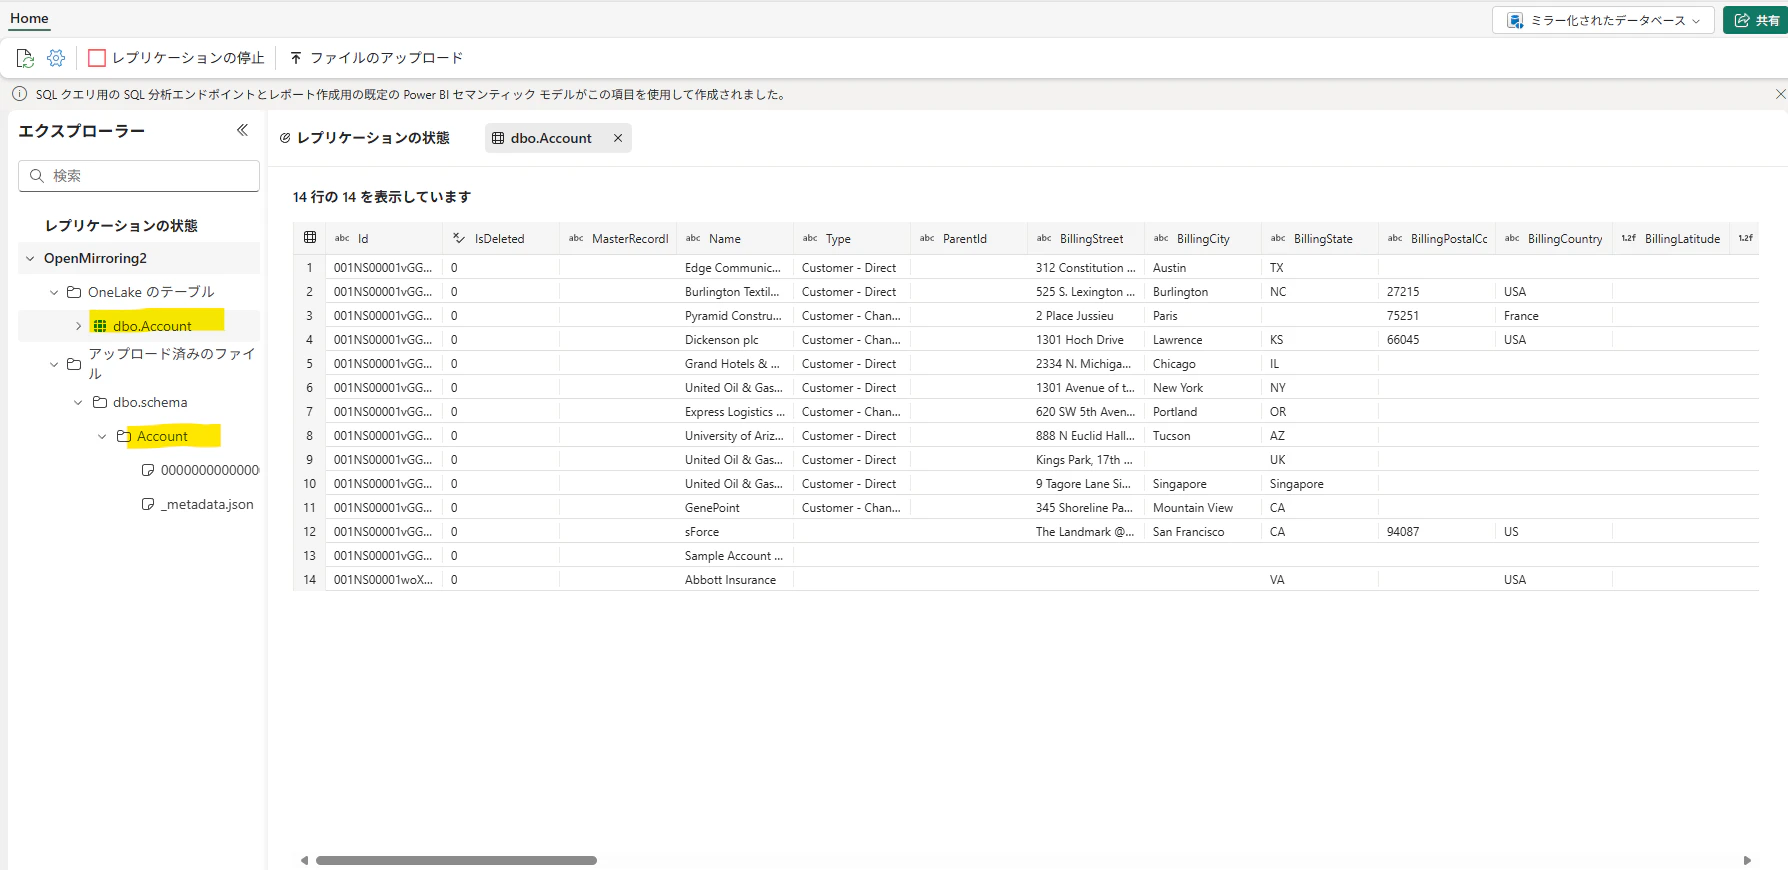This screenshot has width=1788, height=870.
Task: Select the MasterRecordI column header
Action: 618,239
